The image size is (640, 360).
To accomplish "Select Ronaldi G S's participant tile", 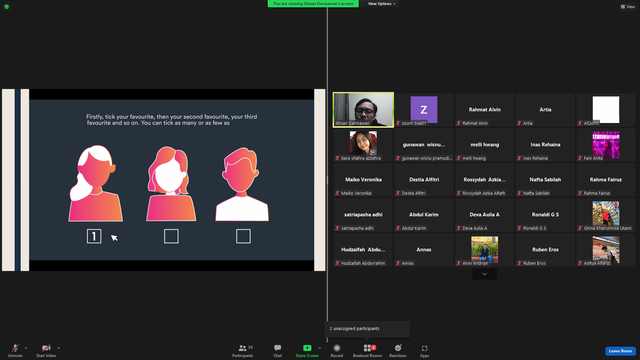I will click(x=545, y=215).
